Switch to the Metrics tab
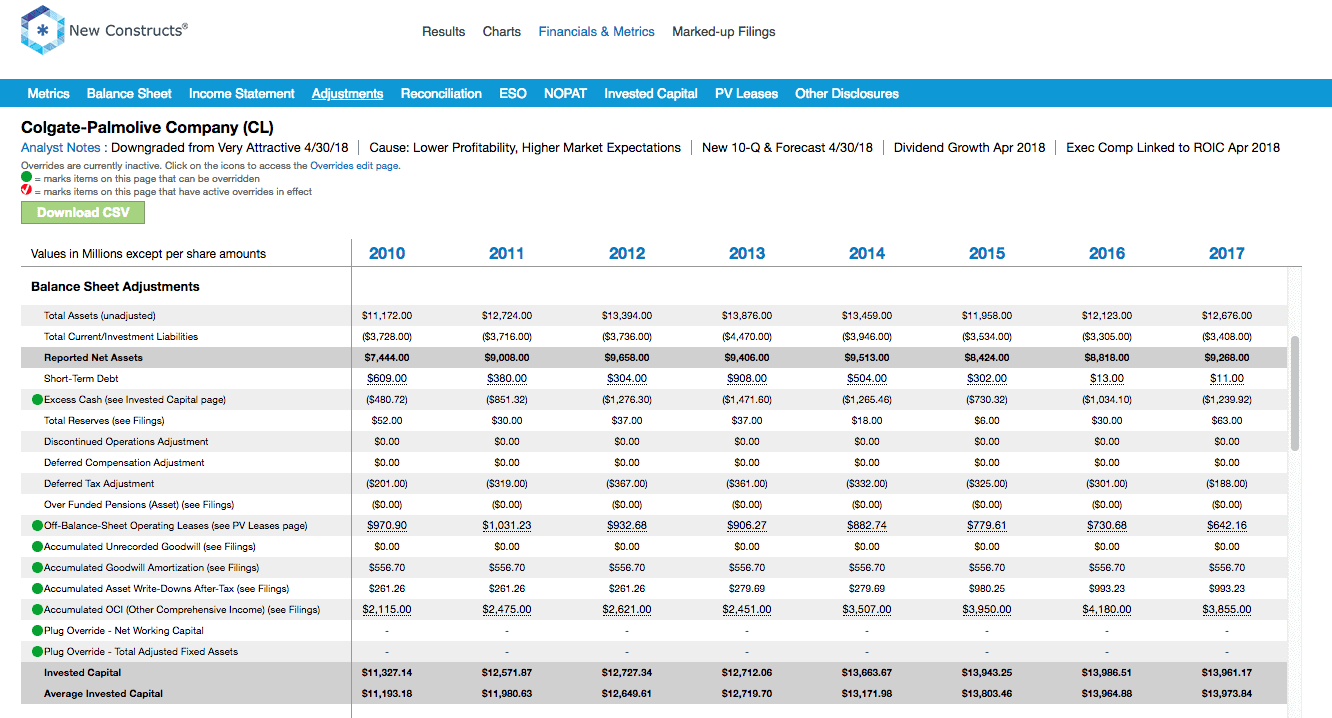This screenshot has width=1332, height=718. coord(48,94)
